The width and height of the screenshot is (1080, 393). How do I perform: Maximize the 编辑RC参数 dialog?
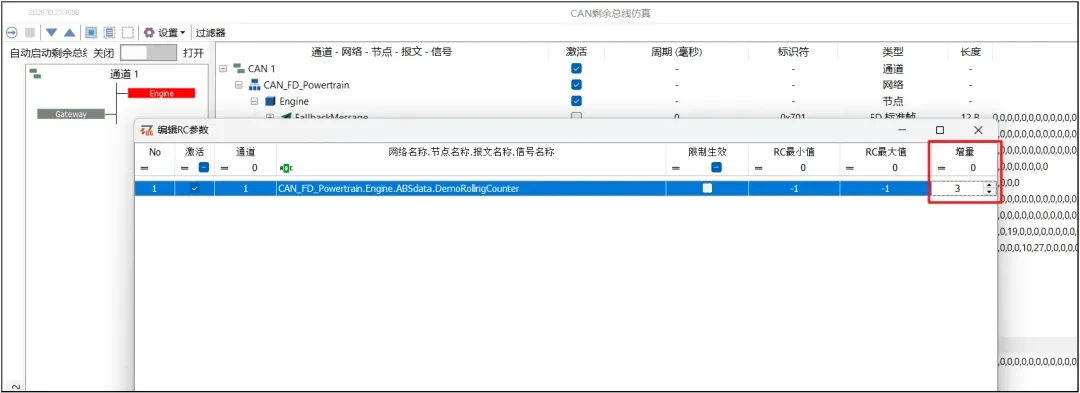[939, 129]
